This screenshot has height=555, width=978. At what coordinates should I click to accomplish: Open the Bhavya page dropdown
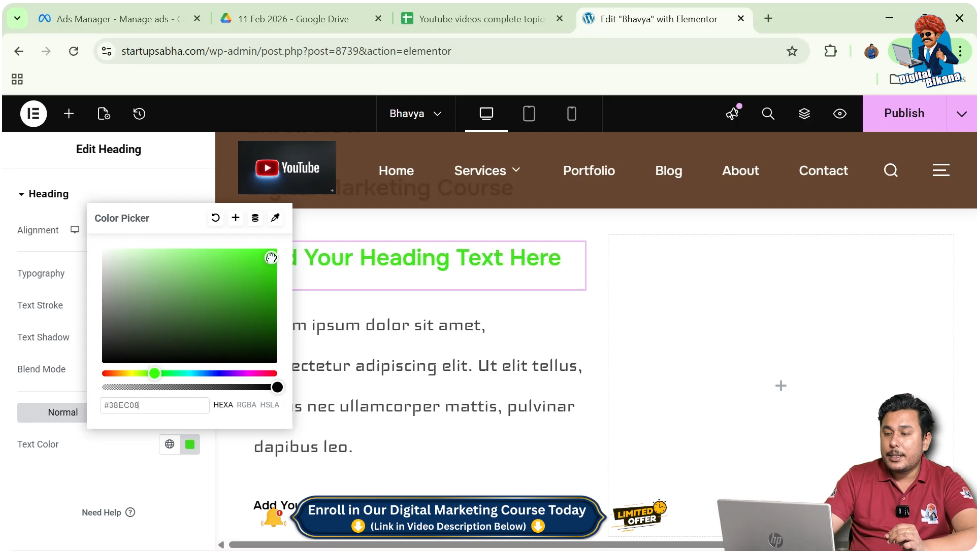(x=415, y=113)
